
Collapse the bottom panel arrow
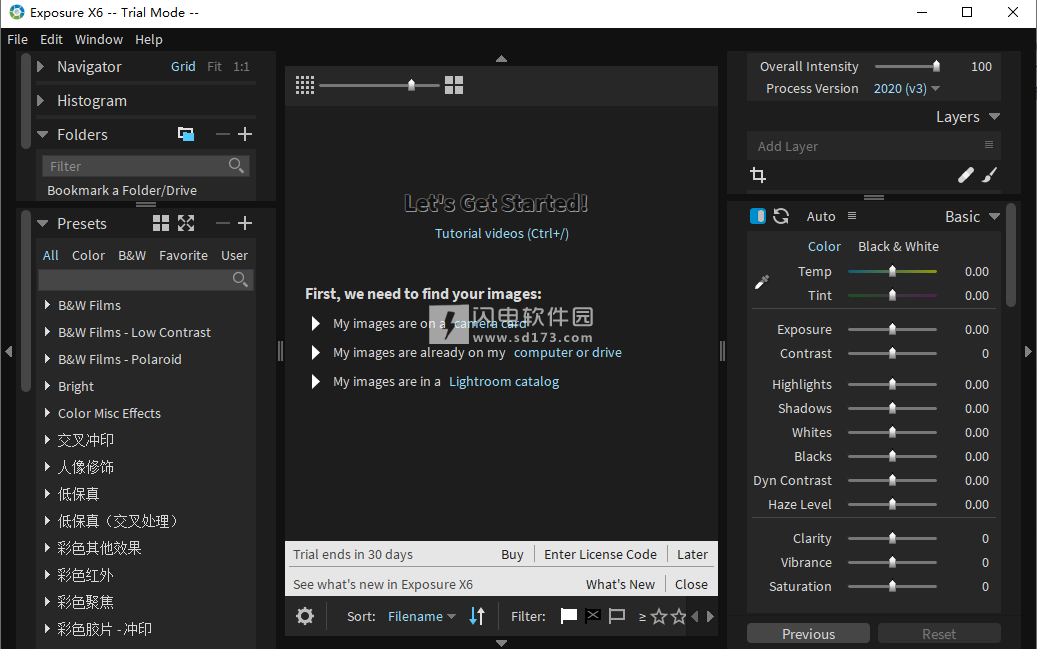click(501, 643)
